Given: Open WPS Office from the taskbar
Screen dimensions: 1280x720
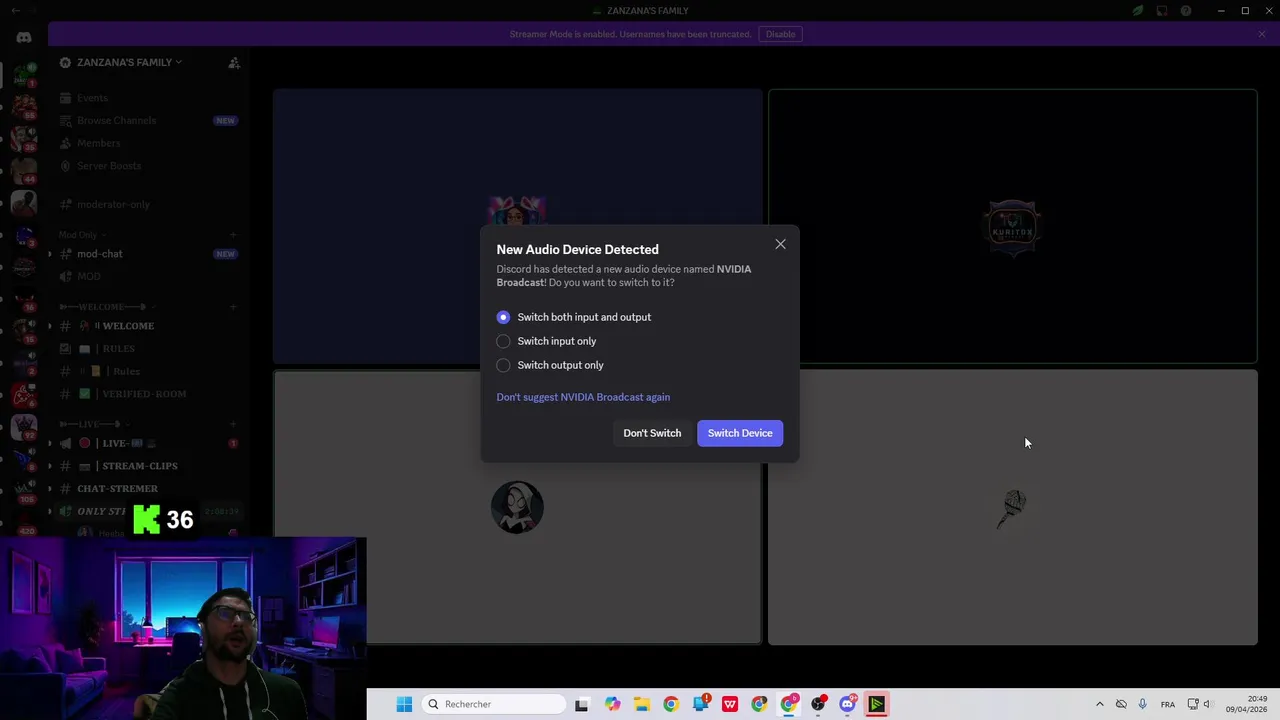Looking at the screenshot, I should click(x=730, y=704).
